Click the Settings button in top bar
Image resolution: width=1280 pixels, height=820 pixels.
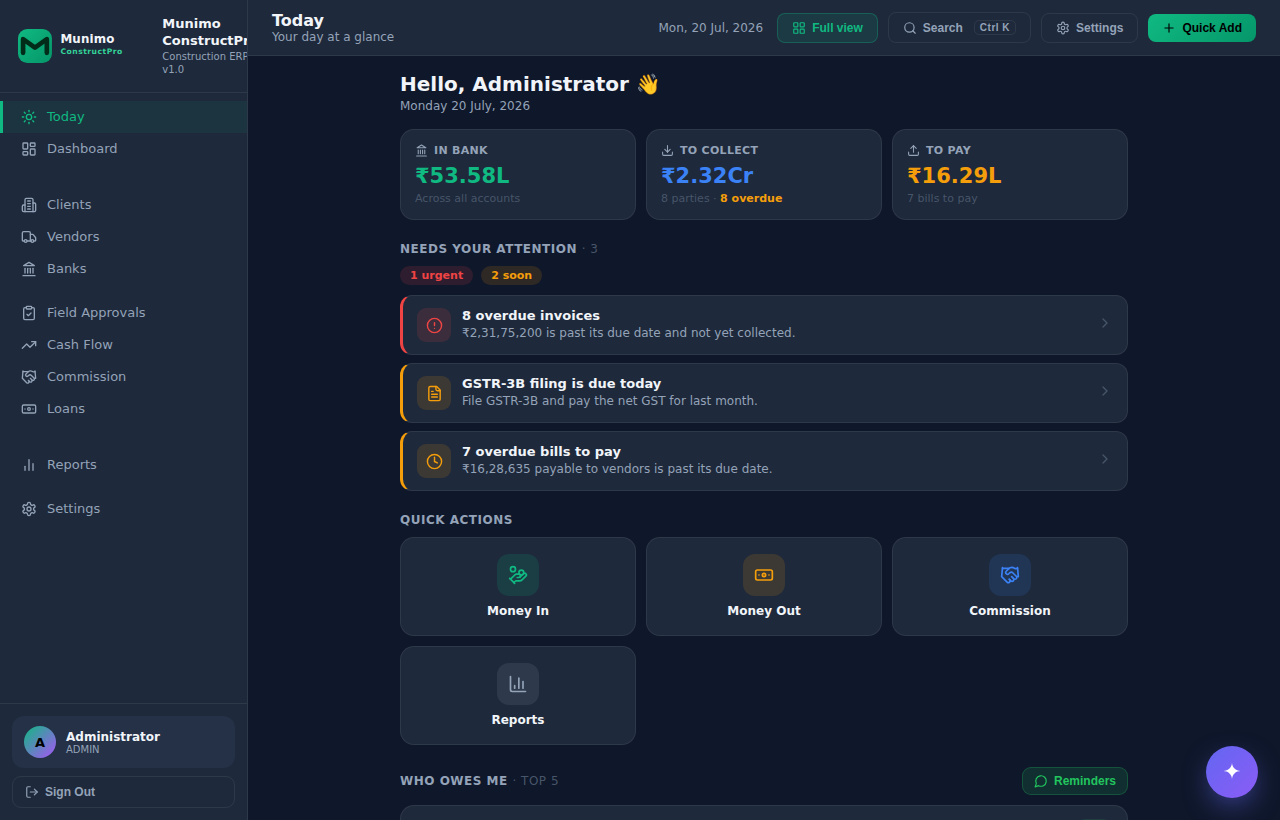(x=1089, y=28)
